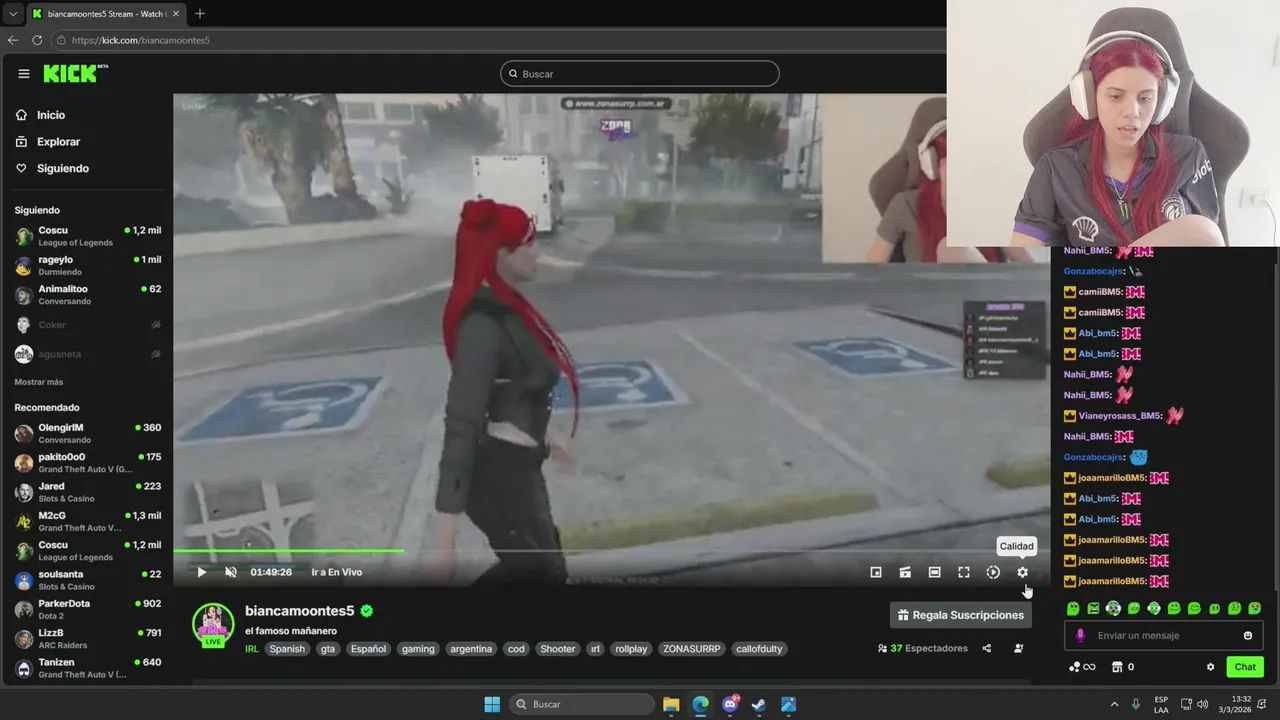Image resolution: width=1280 pixels, height=720 pixels.
Task: Open Discord from taskbar
Action: coord(730,704)
